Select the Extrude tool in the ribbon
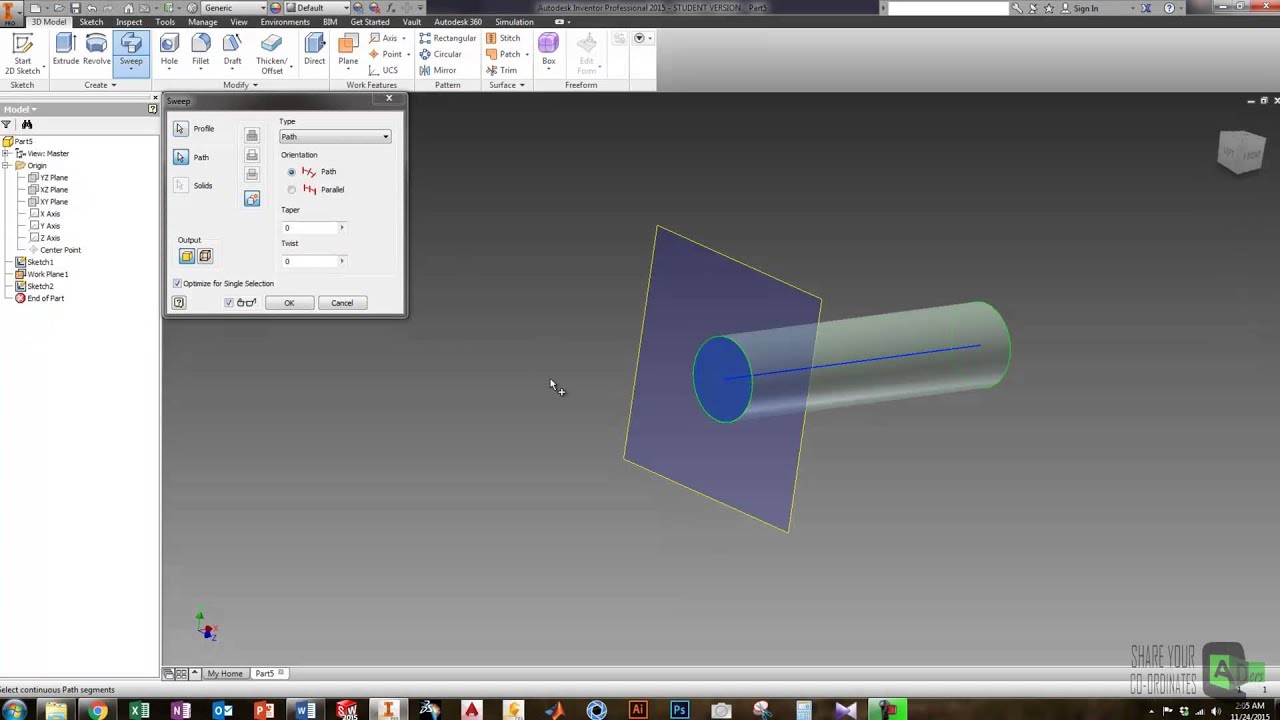The width and height of the screenshot is (1280, 720). (x=66, y=50)
